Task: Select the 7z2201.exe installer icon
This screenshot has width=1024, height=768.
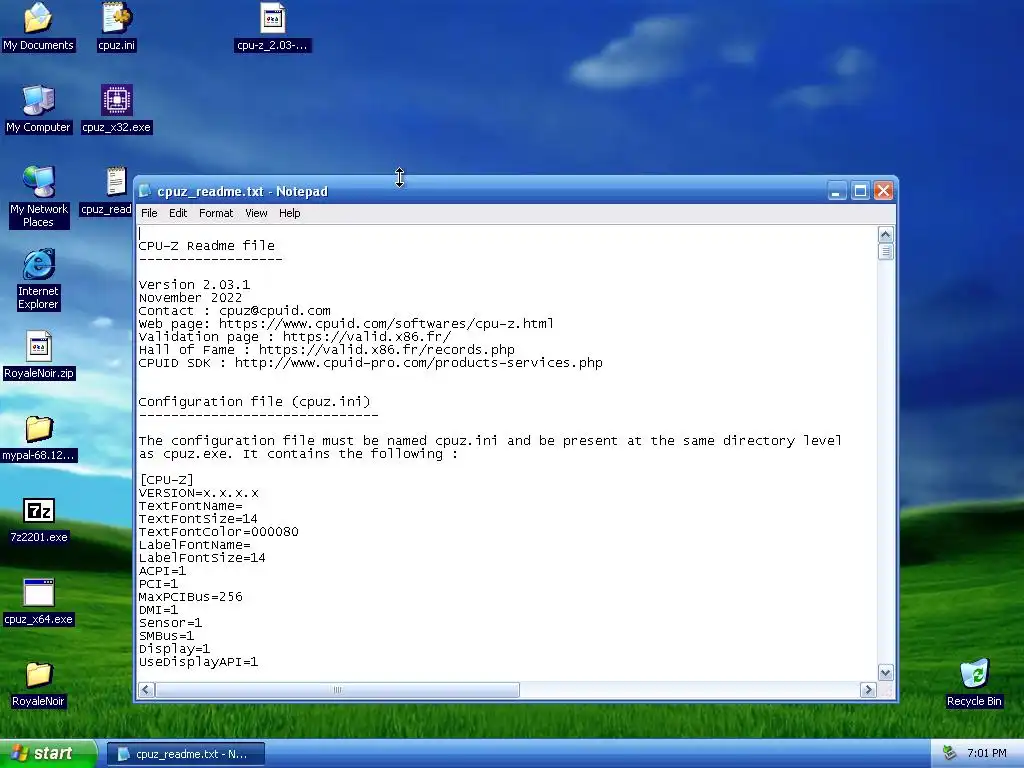Action: tap(39, 519)
